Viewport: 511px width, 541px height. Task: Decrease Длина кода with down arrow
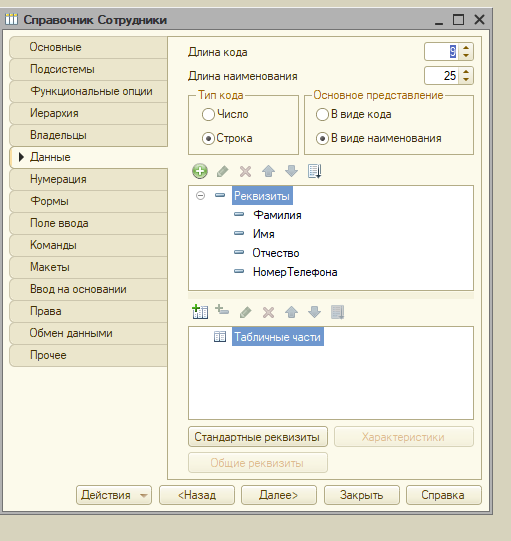[x=466, y=56]
